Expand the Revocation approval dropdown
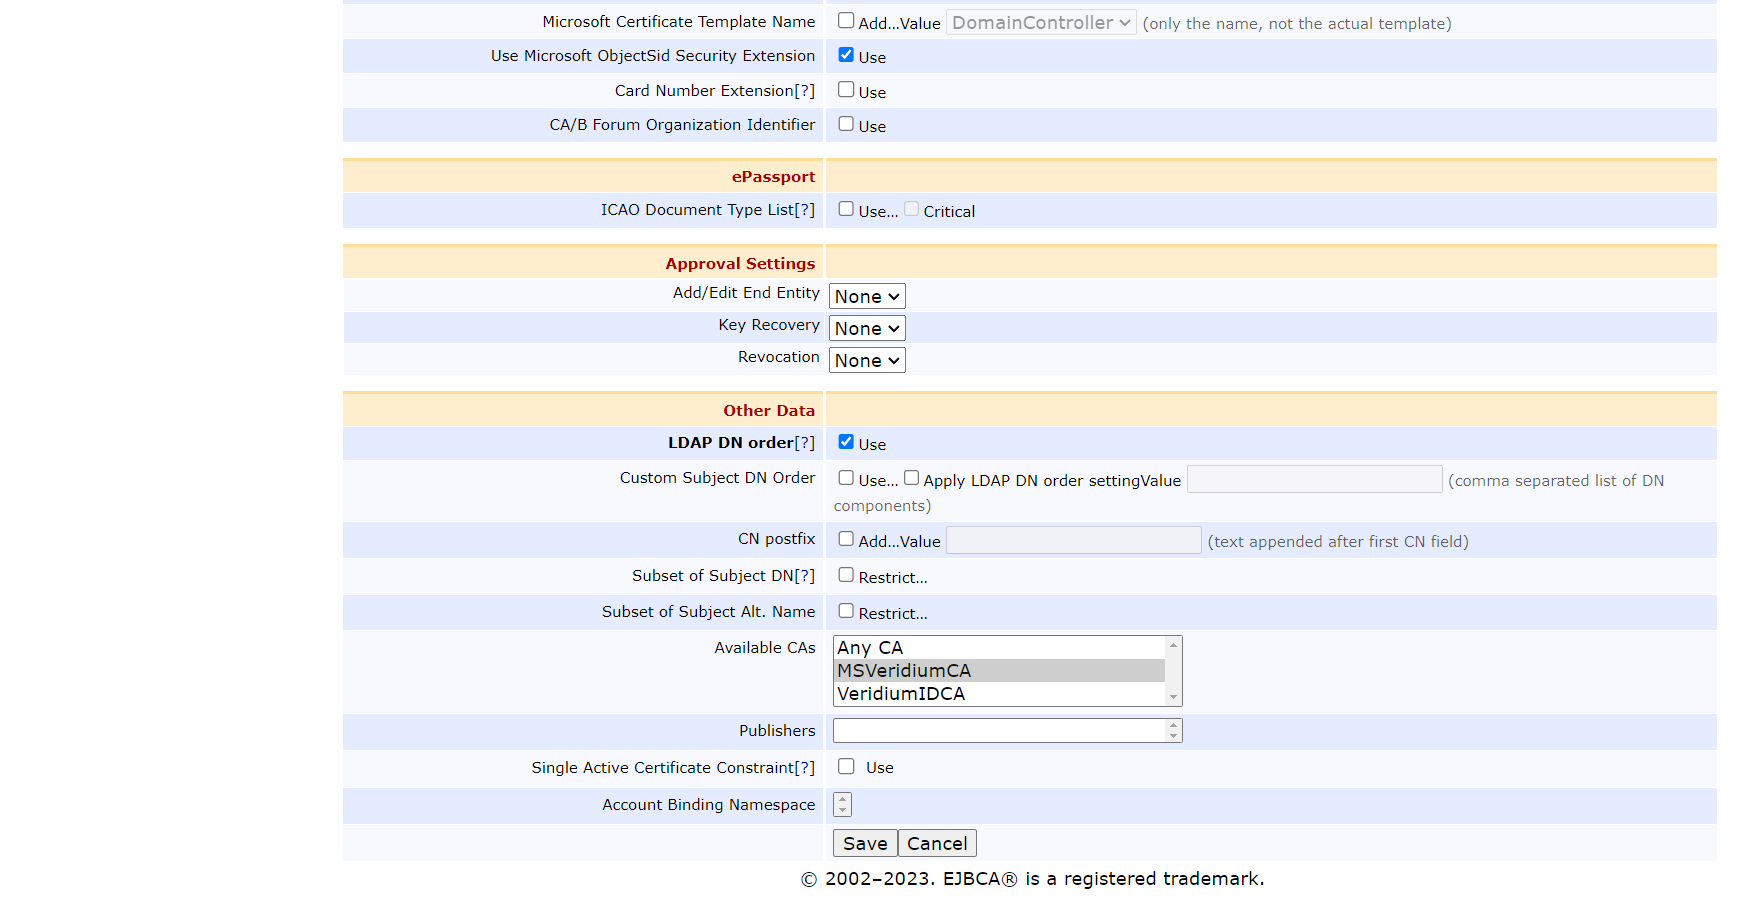The height and width of the screenshot is (907, 1758). pos(867,361)
